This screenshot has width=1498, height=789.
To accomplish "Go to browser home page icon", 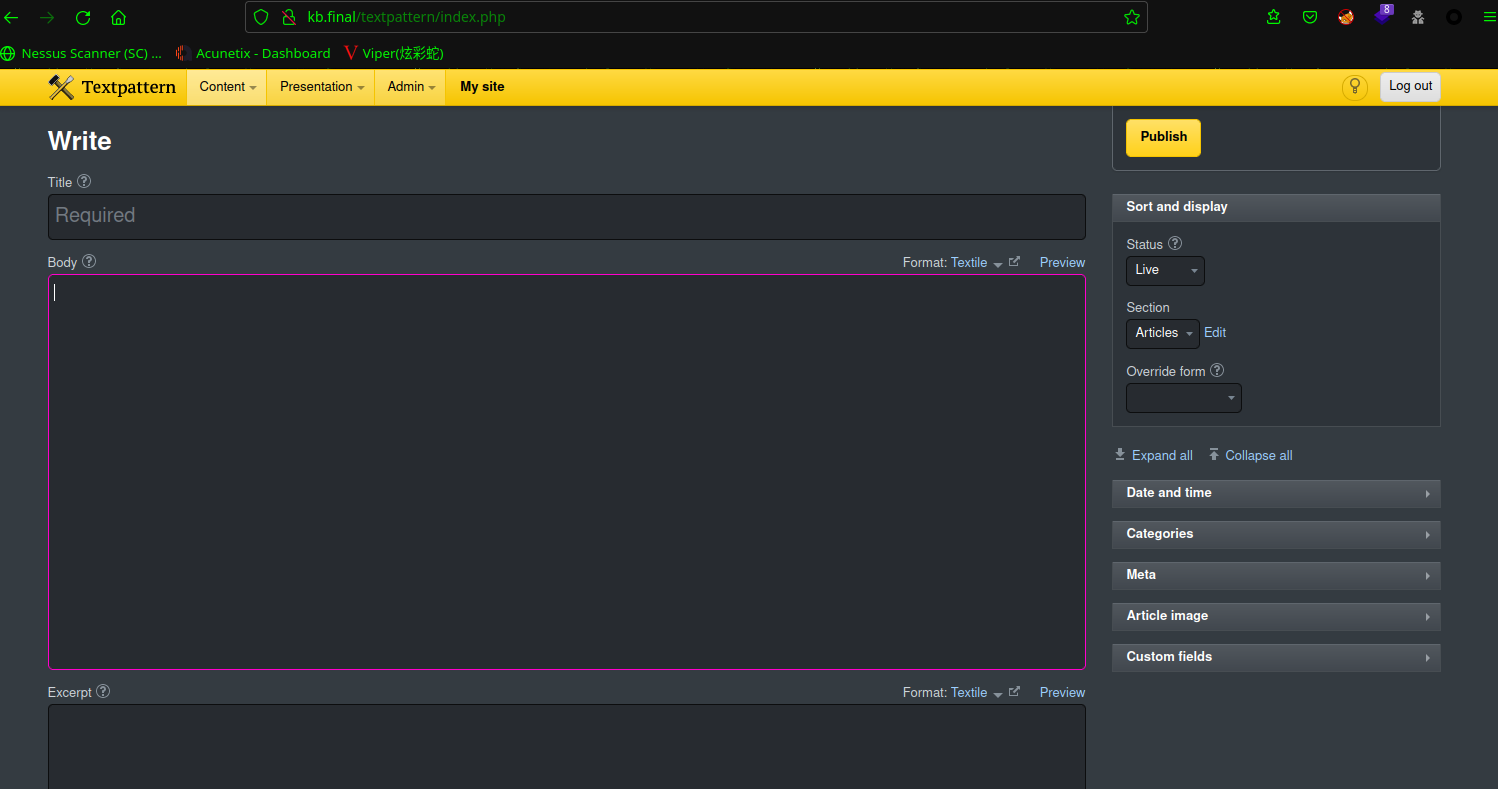I will 118,17.
